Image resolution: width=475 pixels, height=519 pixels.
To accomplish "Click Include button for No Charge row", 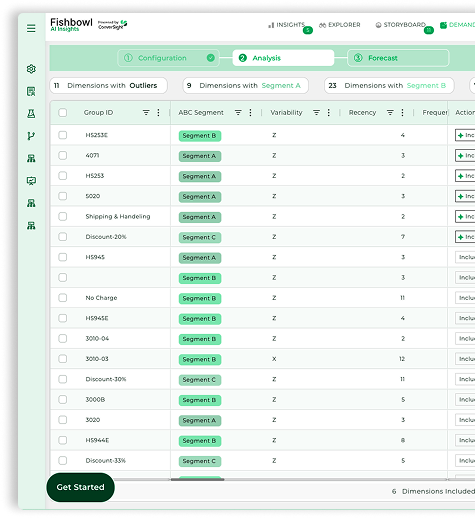I will point(465,298).
